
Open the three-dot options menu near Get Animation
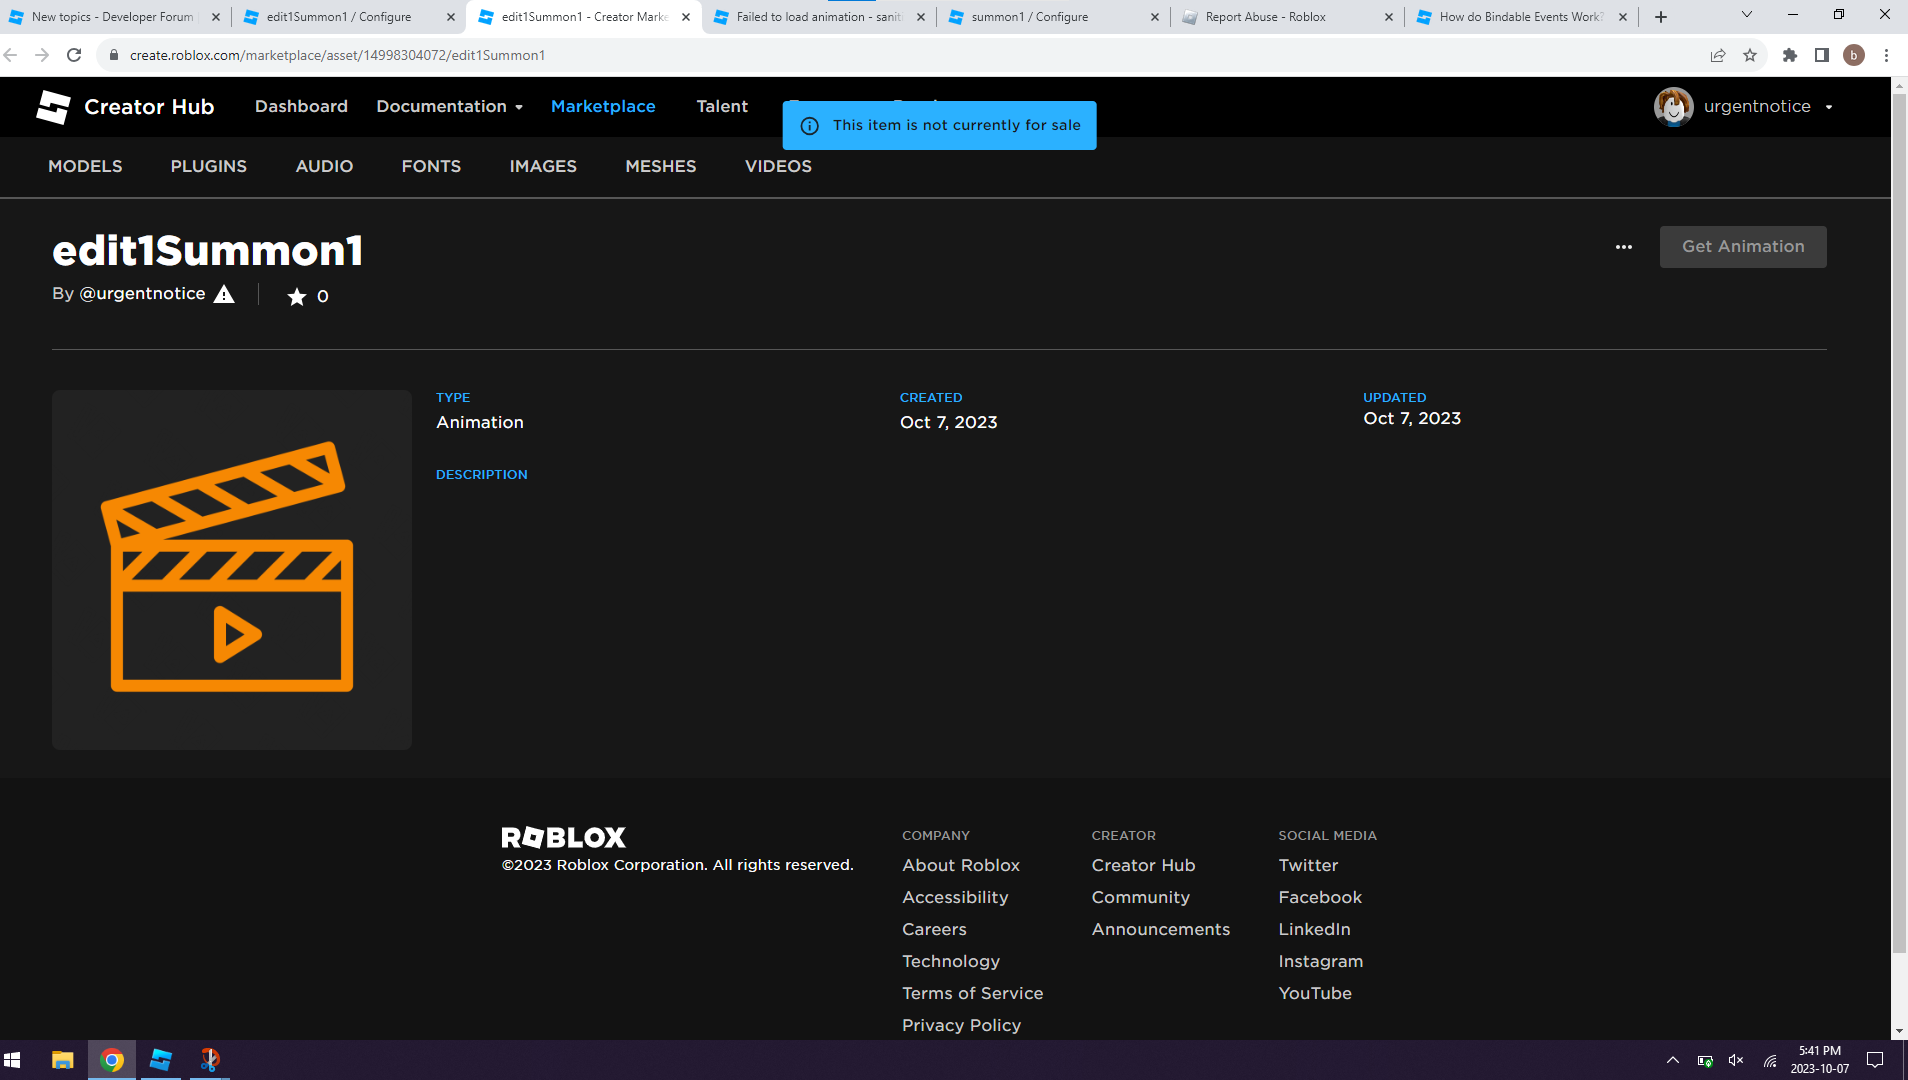coord(1622,247)
